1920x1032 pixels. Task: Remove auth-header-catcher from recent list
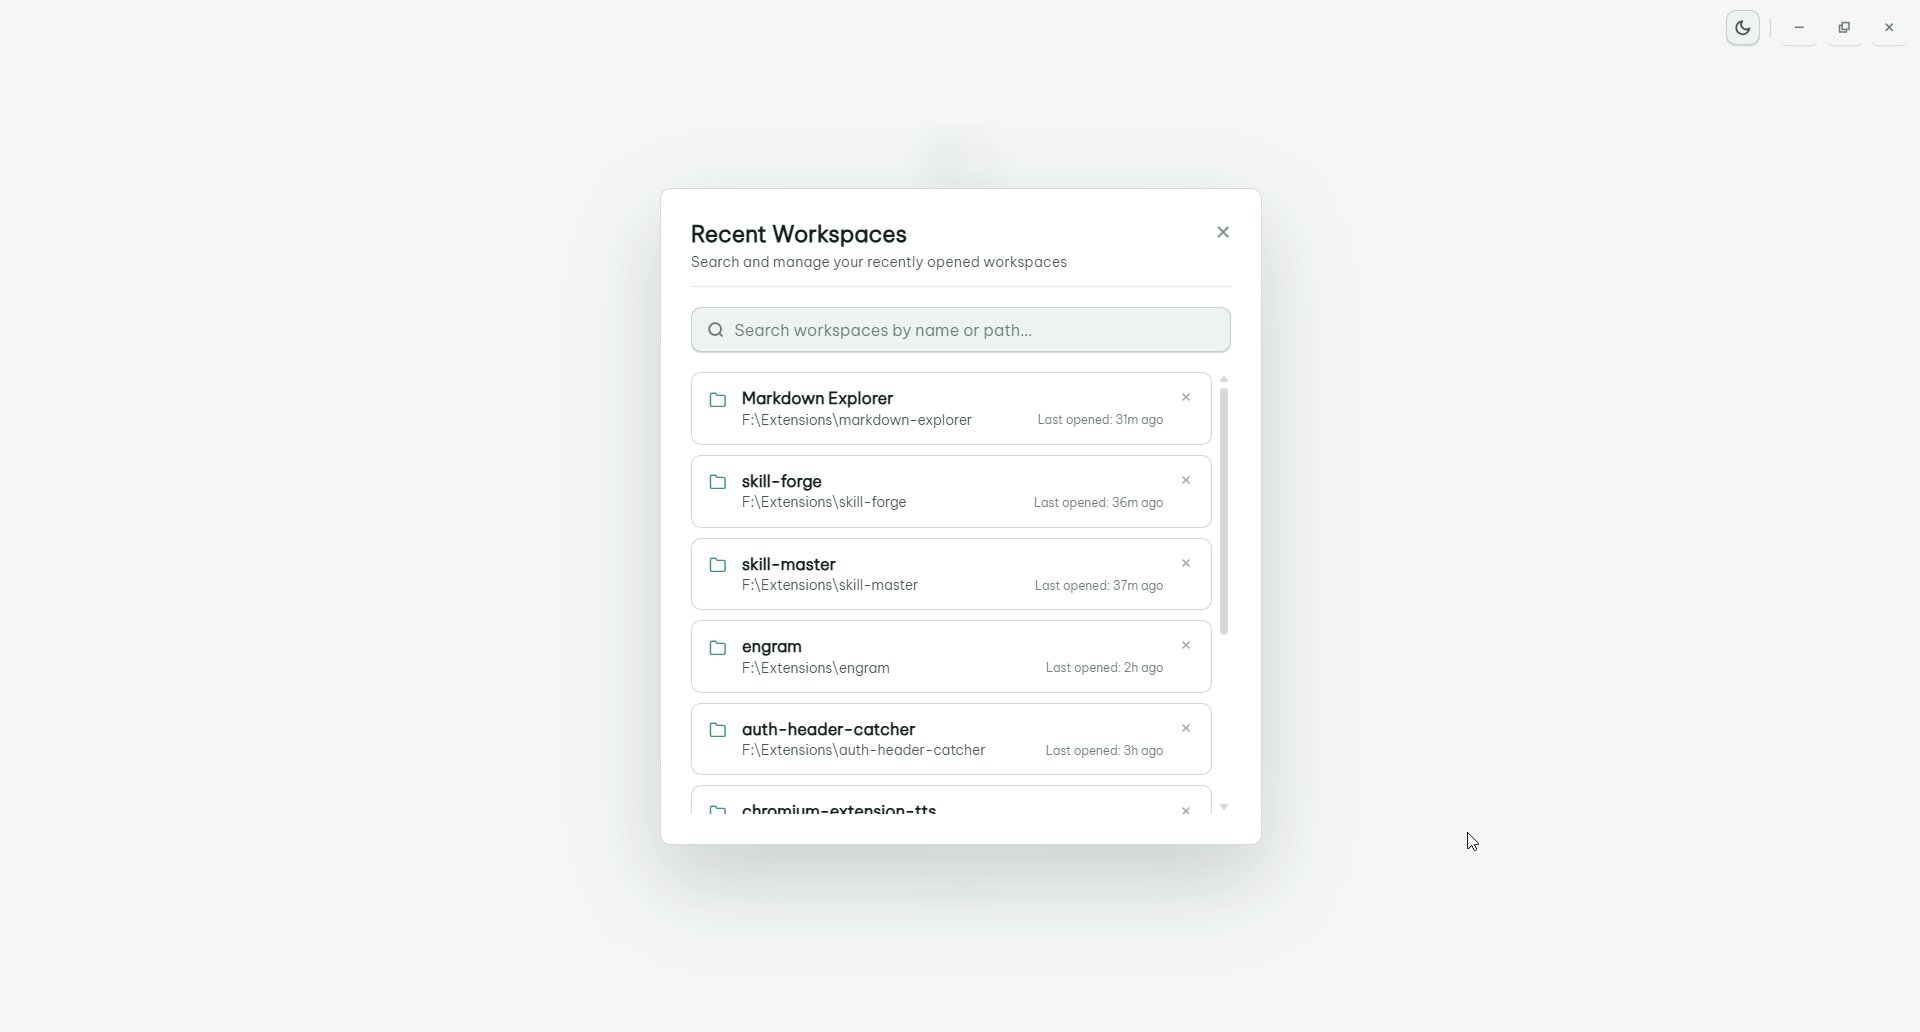click(x=1187, y=729)
